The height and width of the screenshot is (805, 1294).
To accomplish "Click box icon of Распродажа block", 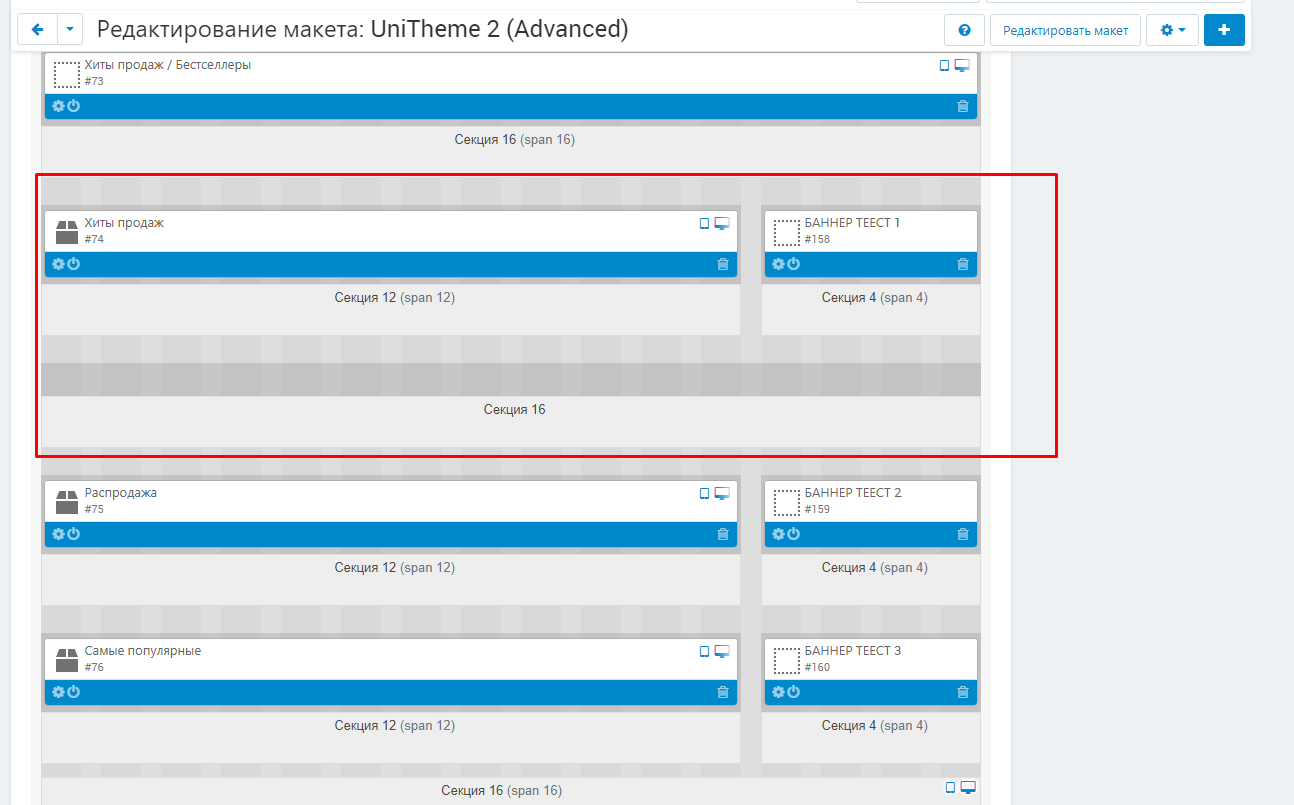I will 66,502.
